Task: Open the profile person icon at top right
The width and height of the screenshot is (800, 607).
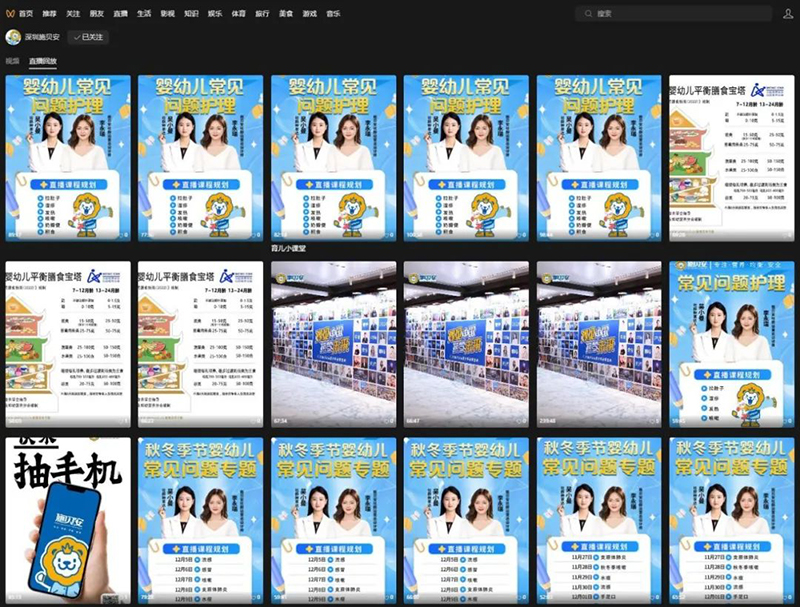Action: (x=786, y=12)
